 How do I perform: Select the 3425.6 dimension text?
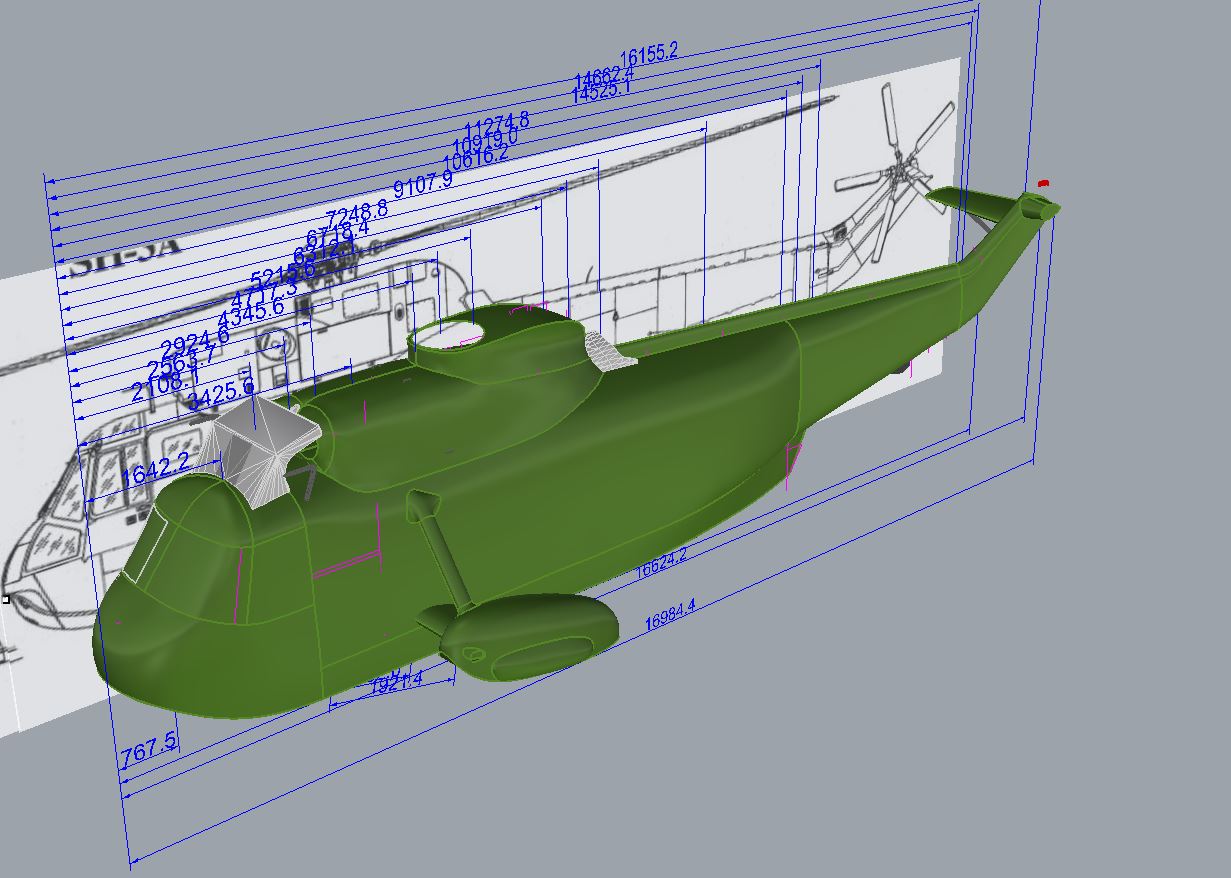point(221,393)
